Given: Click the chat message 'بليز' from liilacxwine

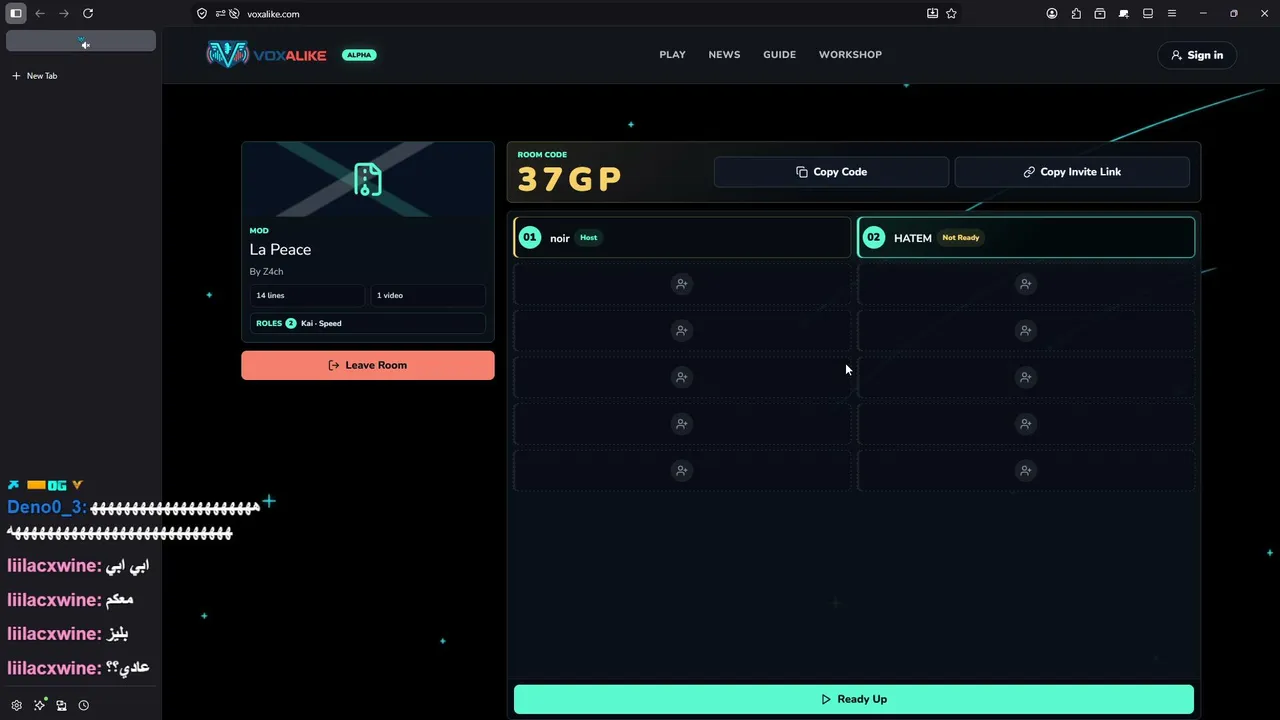Looking at the screenshot, I should (x=117, y=633).
